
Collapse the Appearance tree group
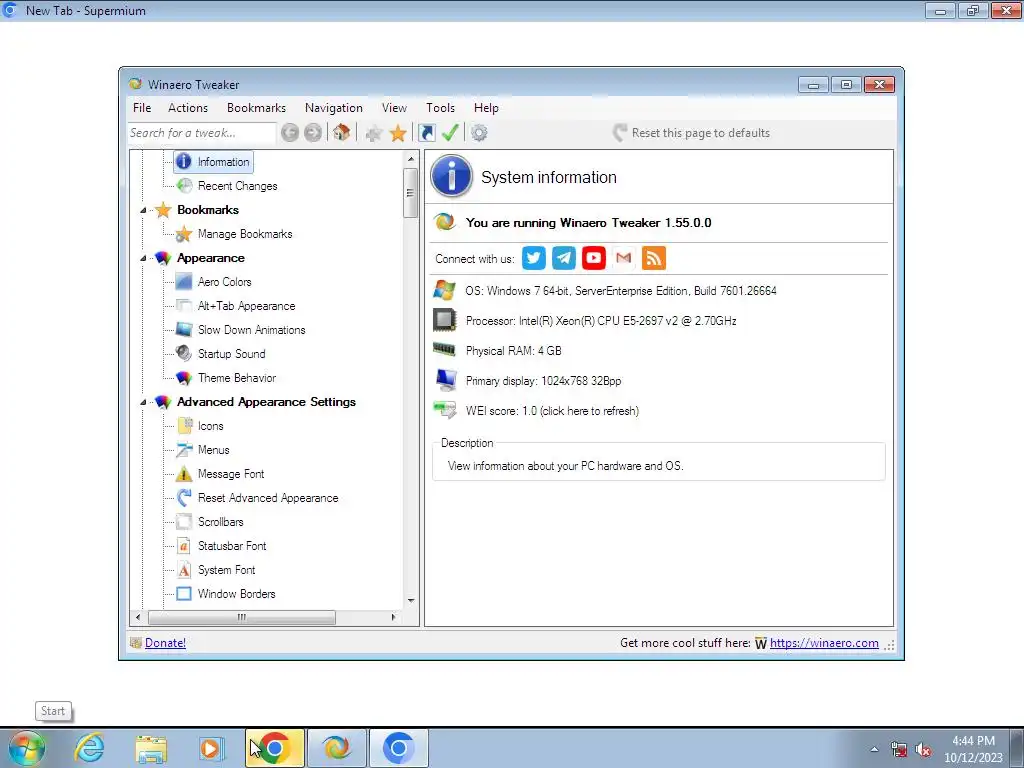point(143,259)
